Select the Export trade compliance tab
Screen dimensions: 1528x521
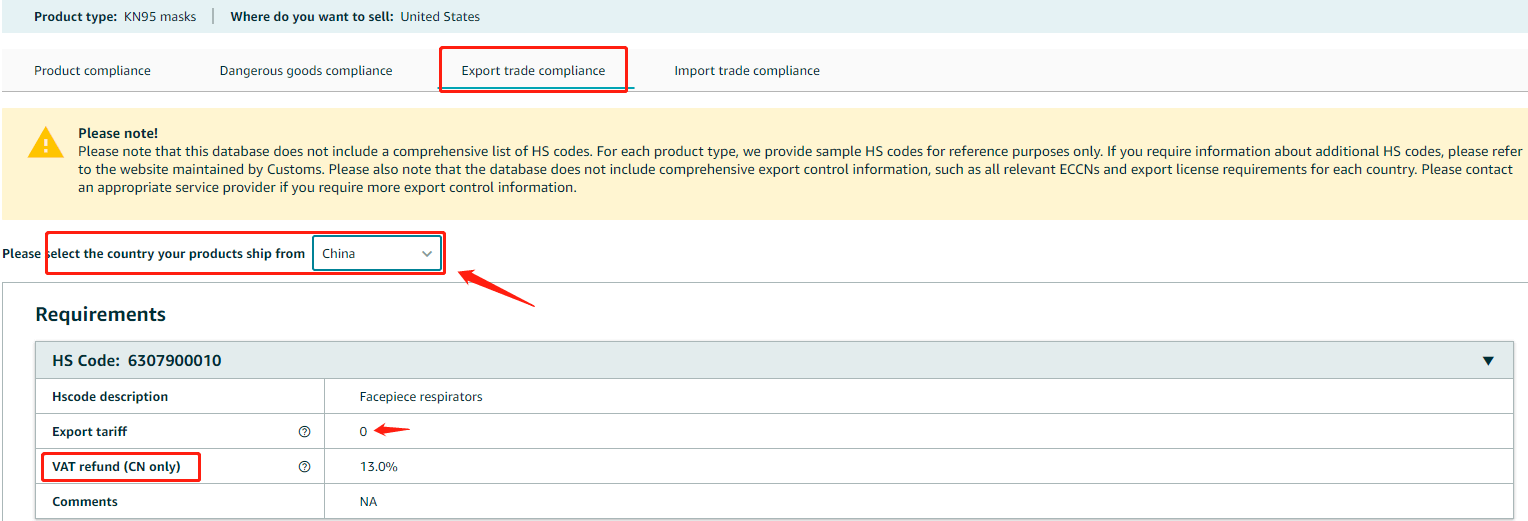coord(533,71)
